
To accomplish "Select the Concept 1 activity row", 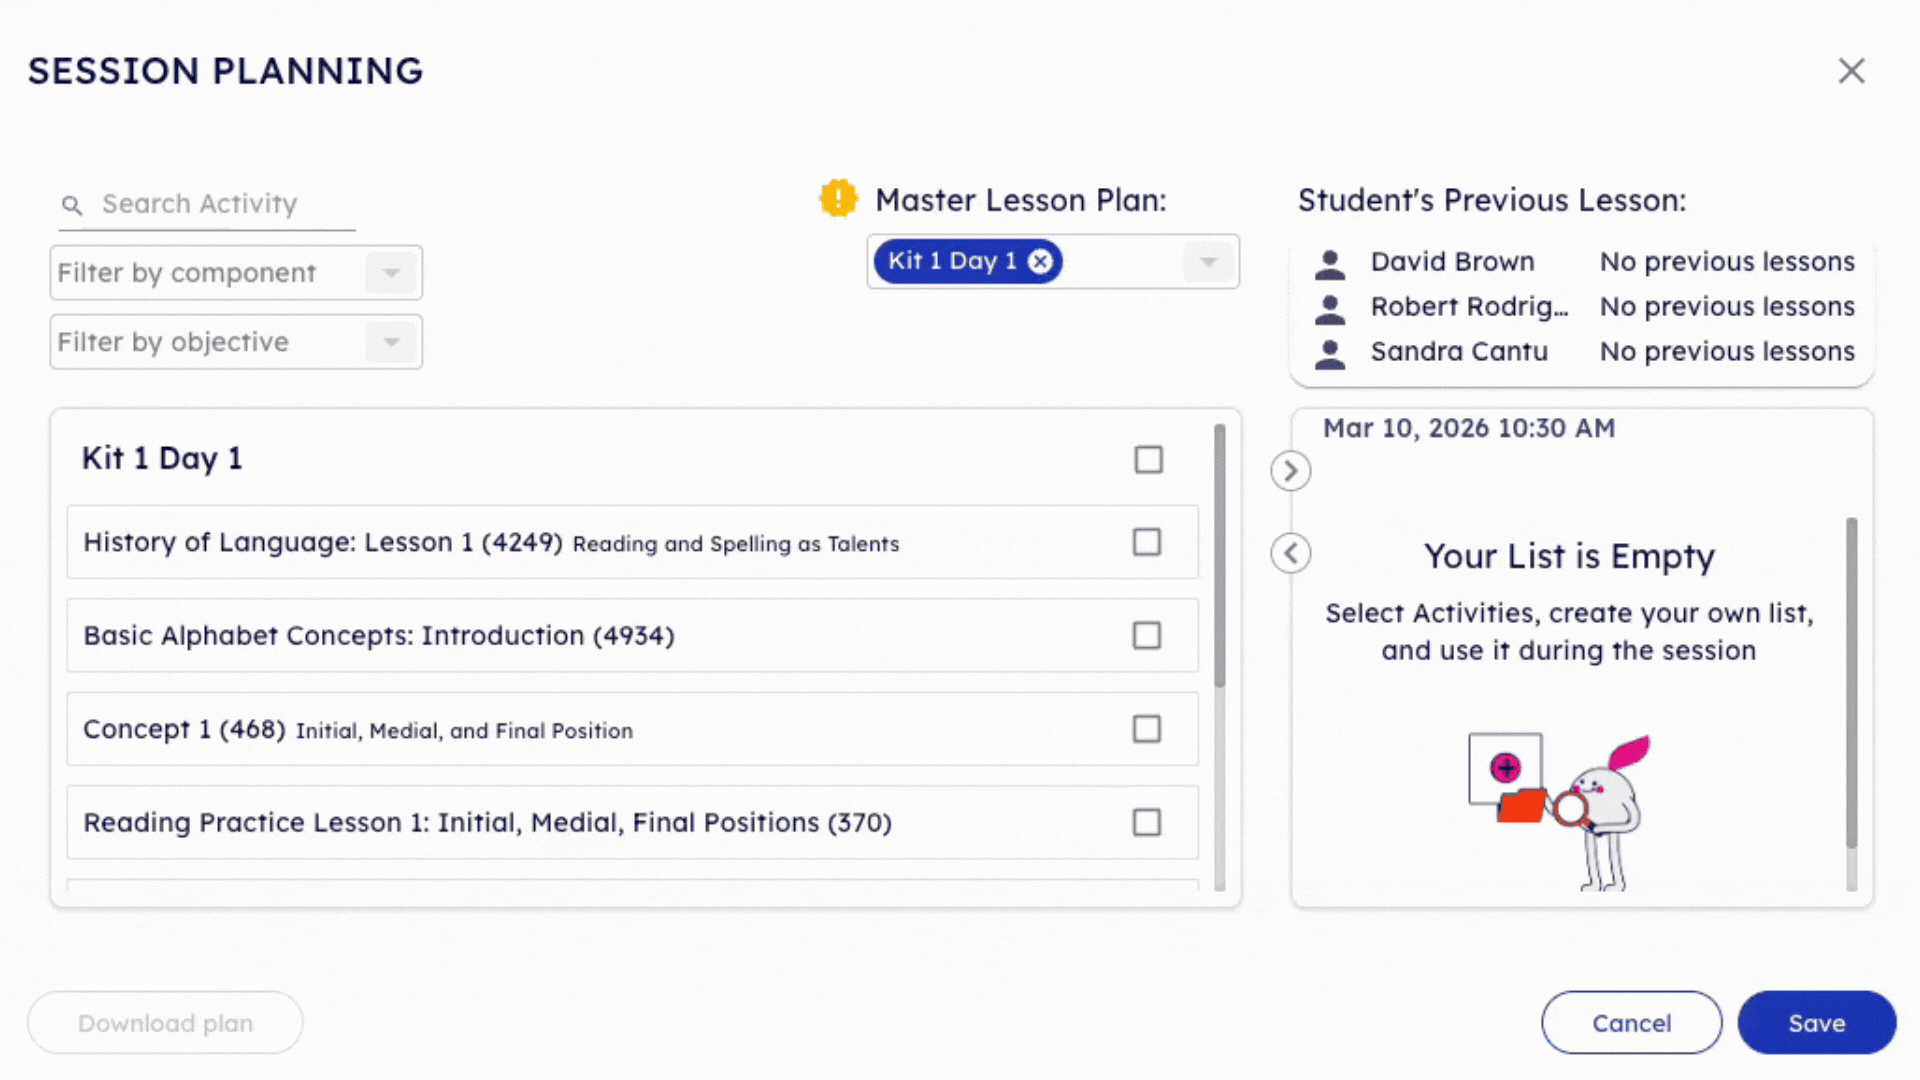I will (x=630, y=729).
